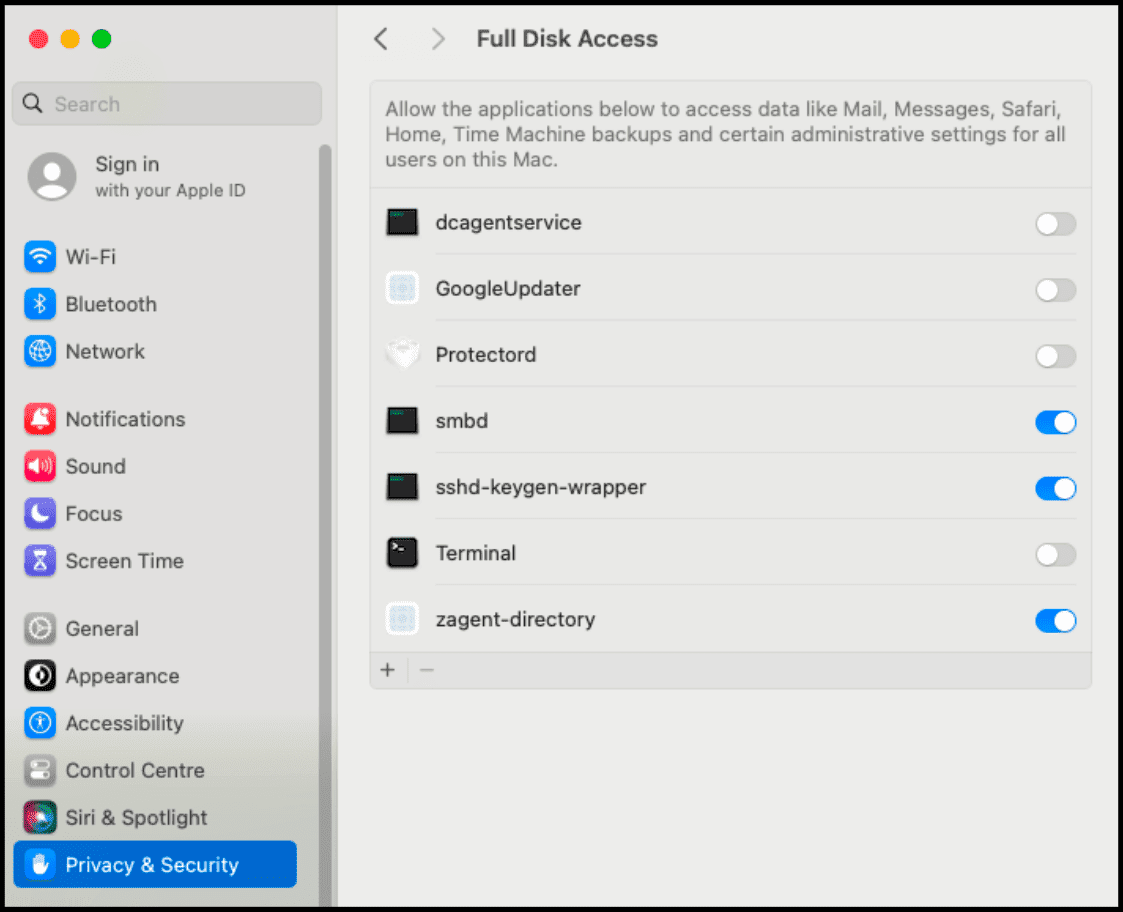
Task: Click the Accessibility icon in sidebar
Action: click(x=40, y=723)
